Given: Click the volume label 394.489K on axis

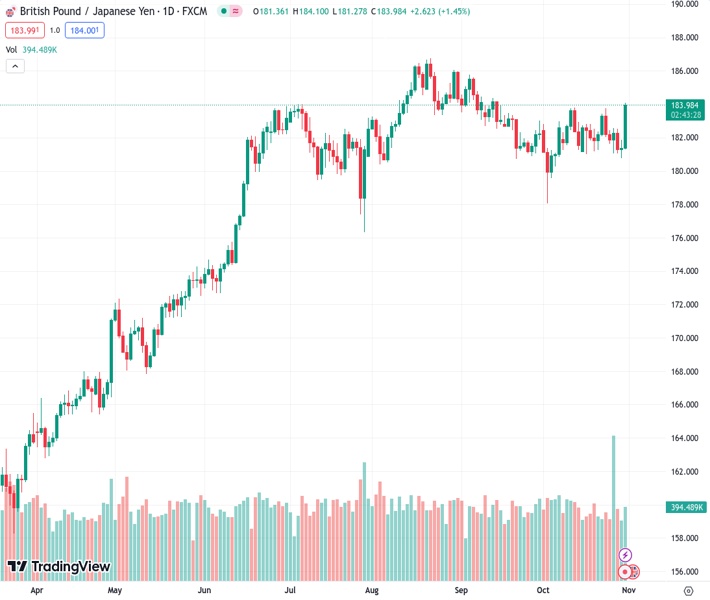Looking at the screenshot, I should click(x=686, y=508).
